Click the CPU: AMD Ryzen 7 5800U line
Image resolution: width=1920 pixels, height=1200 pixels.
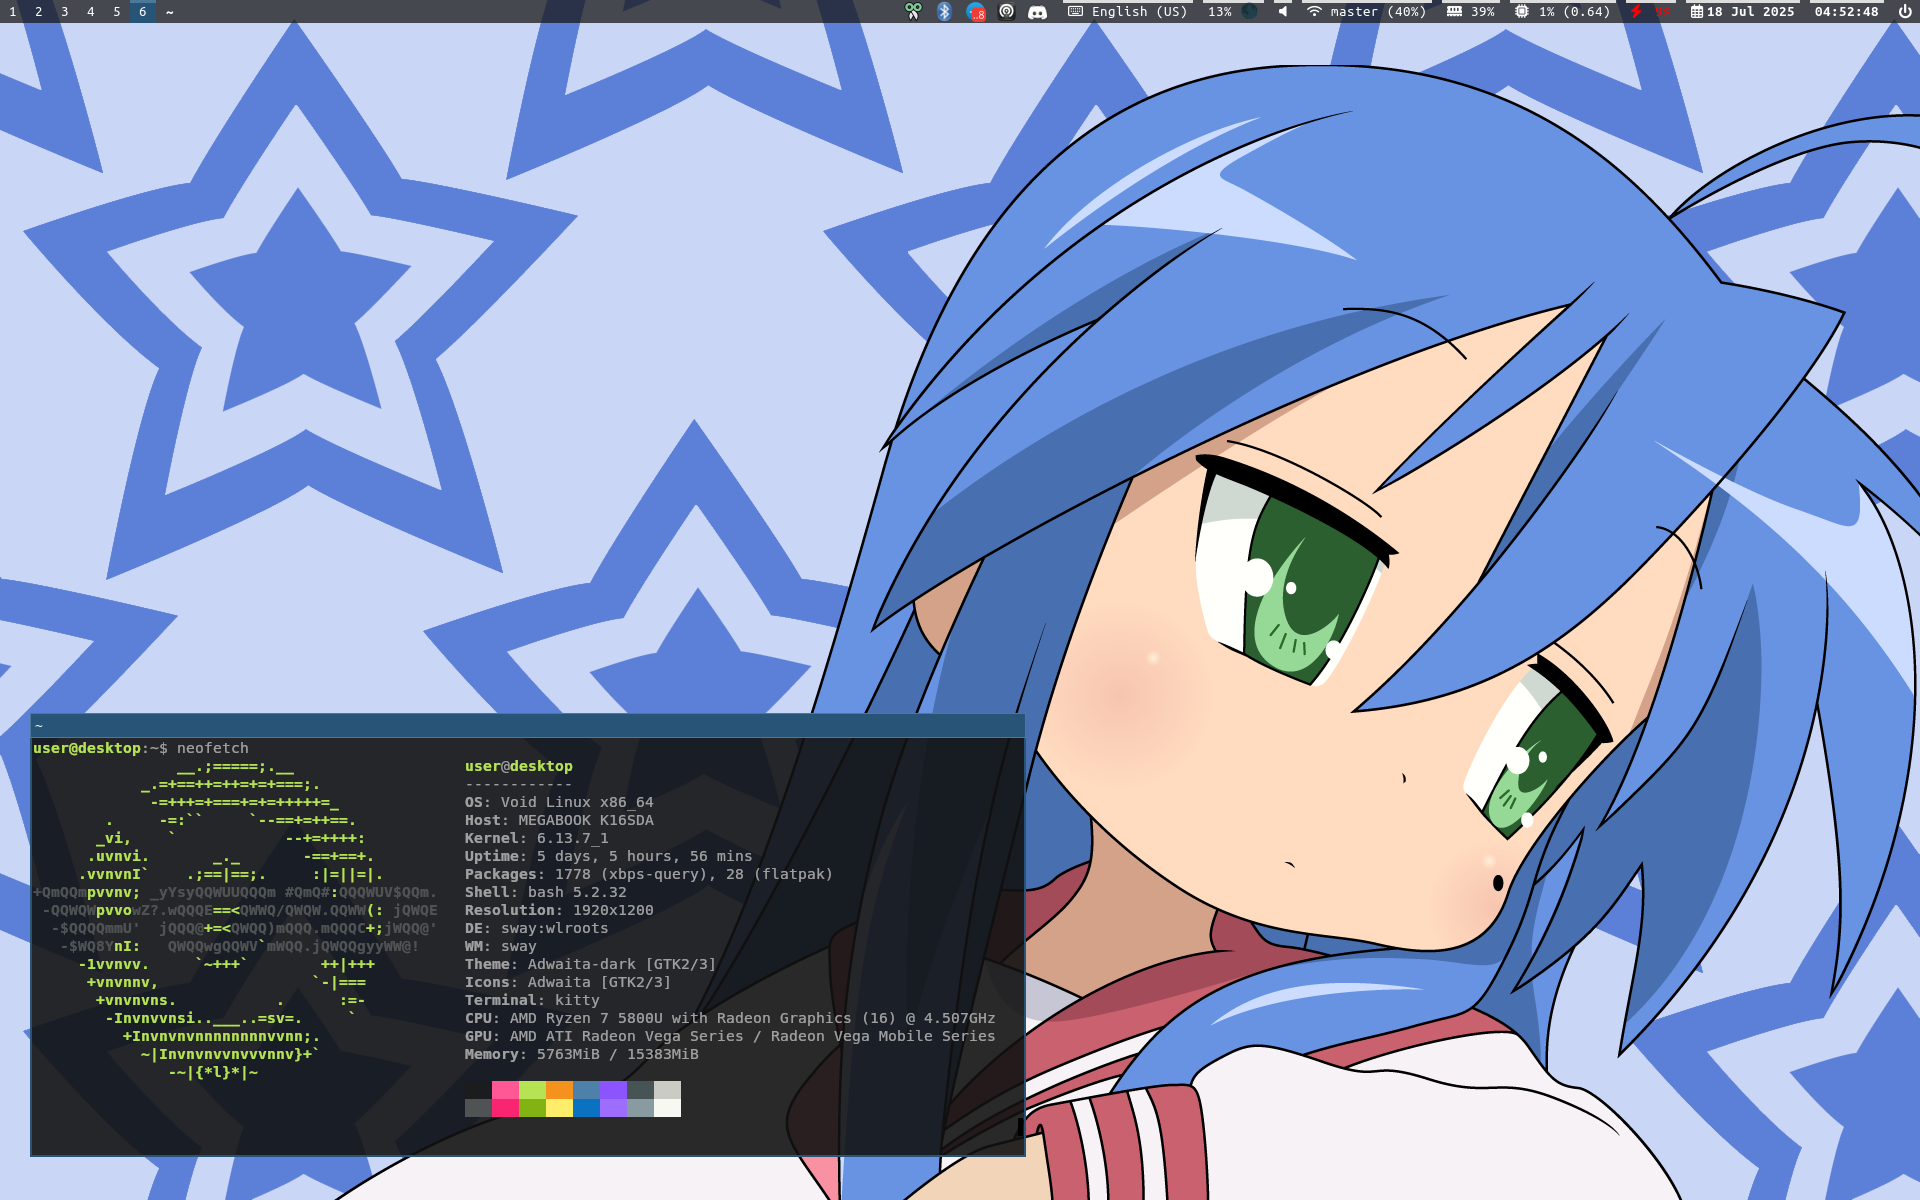[x=730, y=1018]
